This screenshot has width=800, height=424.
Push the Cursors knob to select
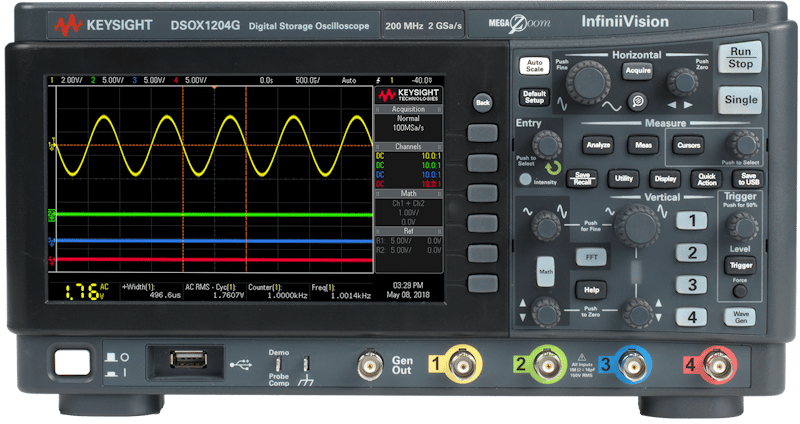pos(743,144)
